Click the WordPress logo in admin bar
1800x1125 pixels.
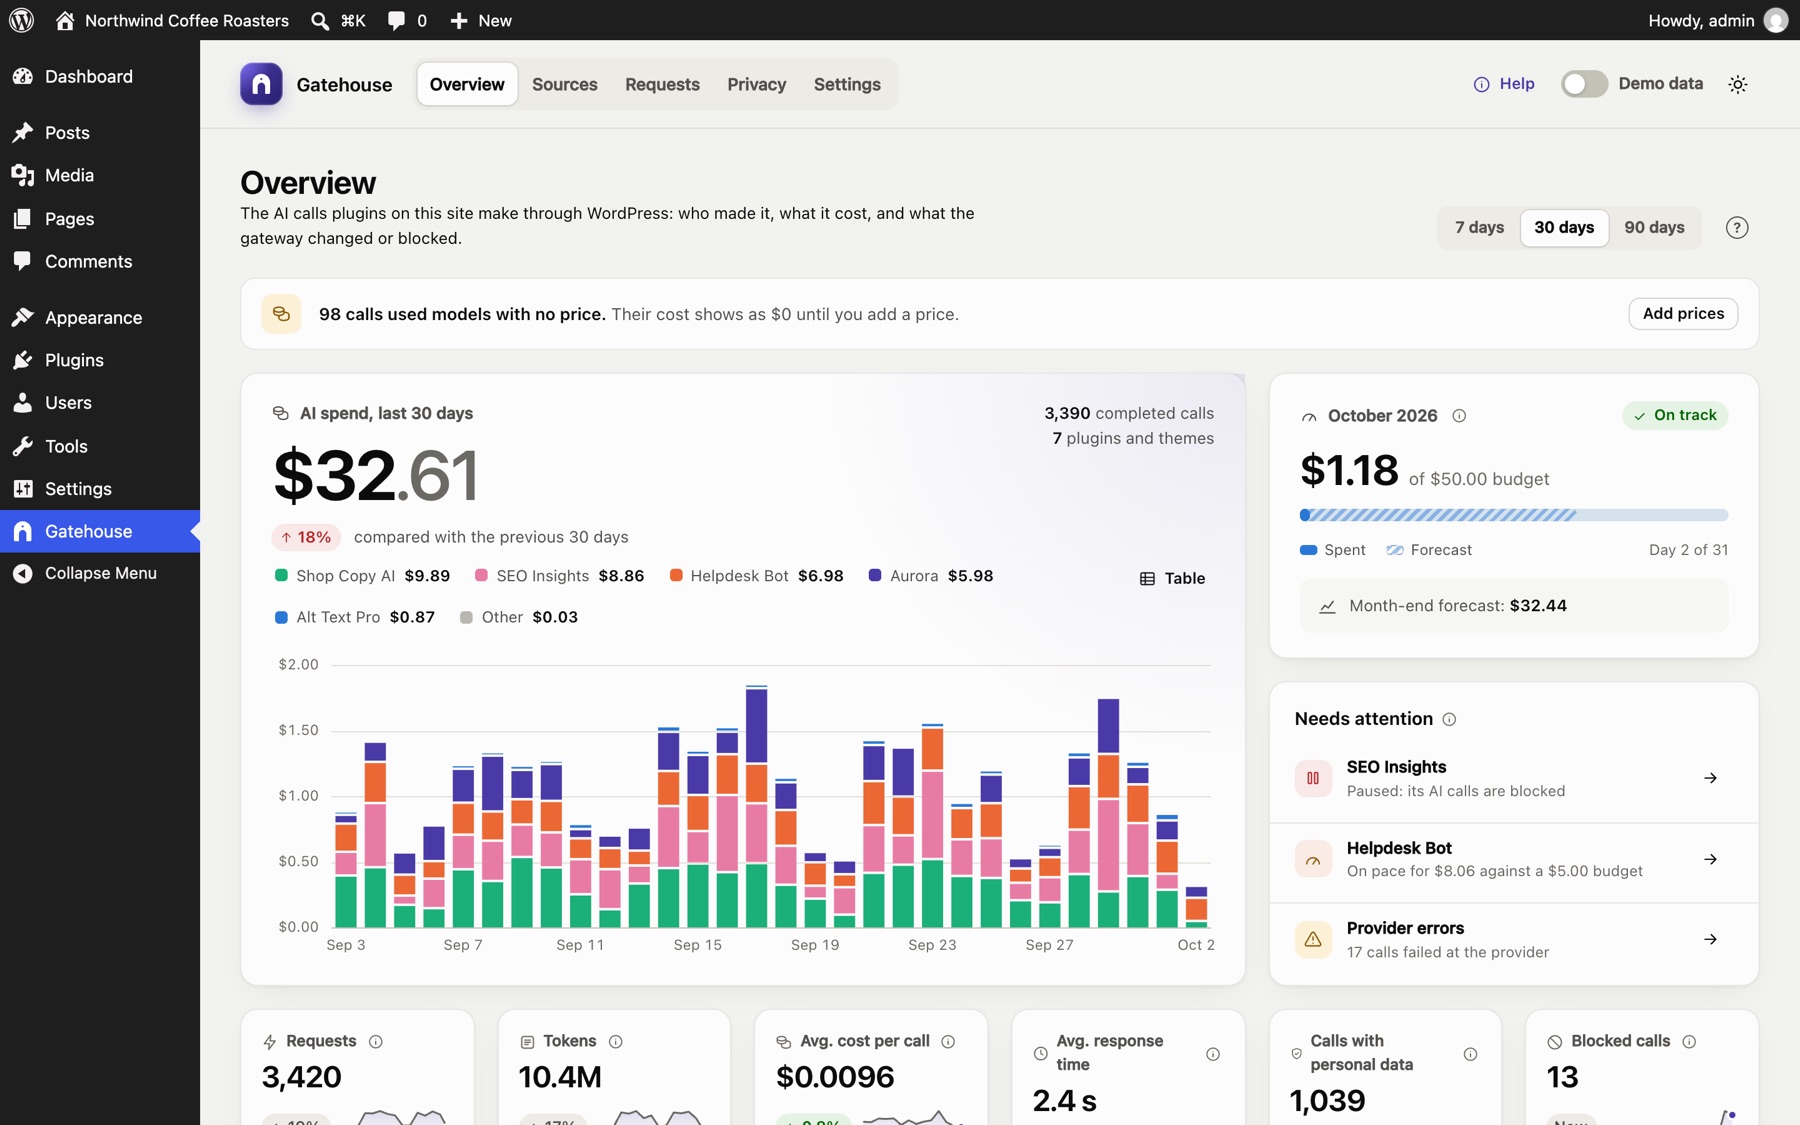(x=21, y=20)
